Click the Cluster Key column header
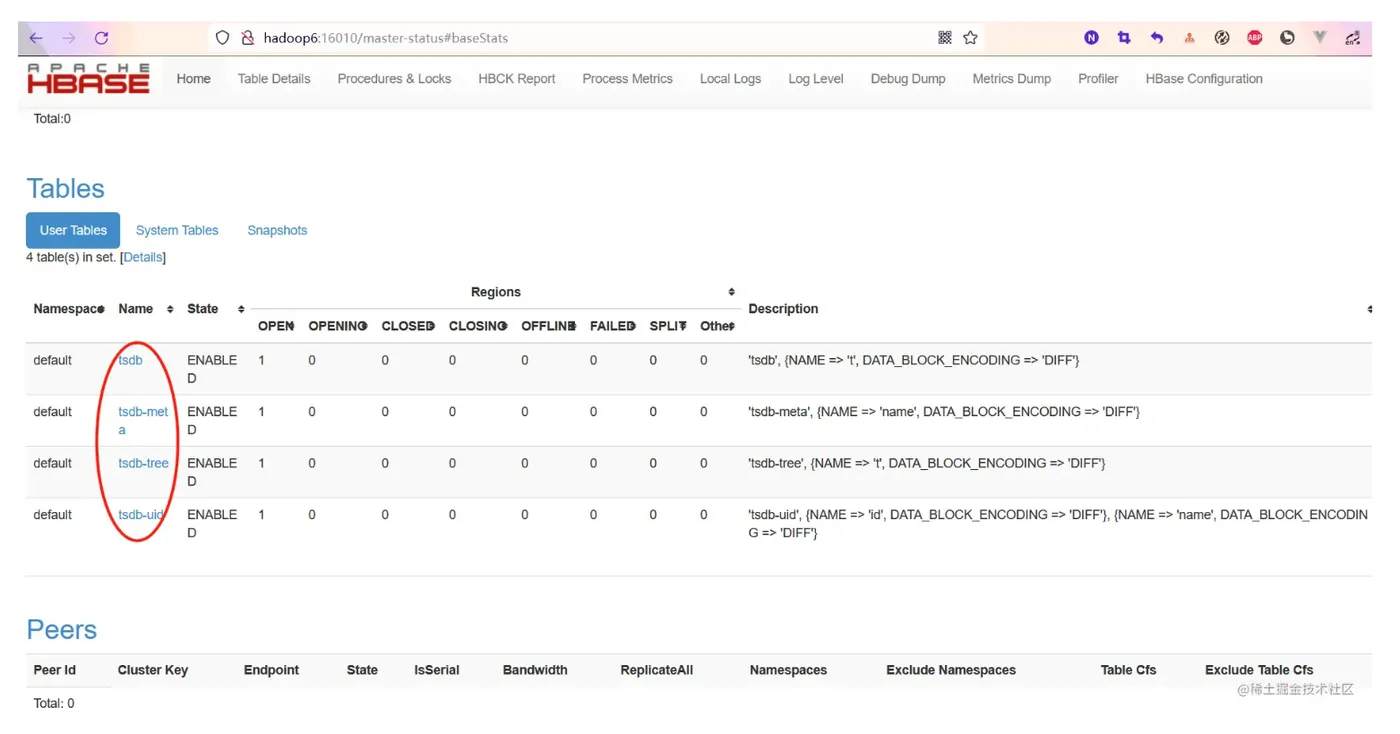Viewport: 1400px width, 734px height. pyautogui.click(x=152, y=670)
